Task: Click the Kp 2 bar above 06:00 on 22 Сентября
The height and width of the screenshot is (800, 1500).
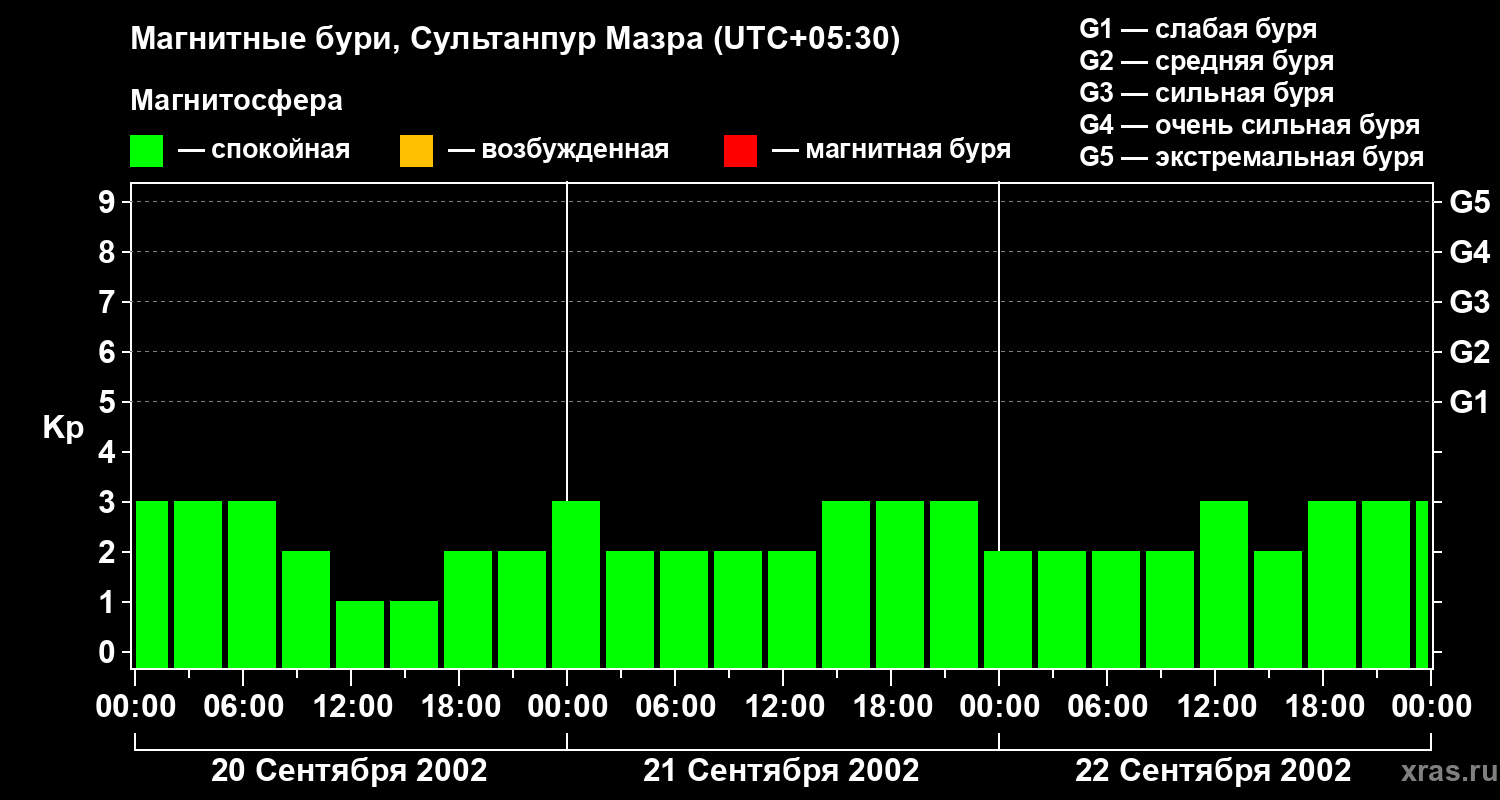Action: tap(1116, 609)
